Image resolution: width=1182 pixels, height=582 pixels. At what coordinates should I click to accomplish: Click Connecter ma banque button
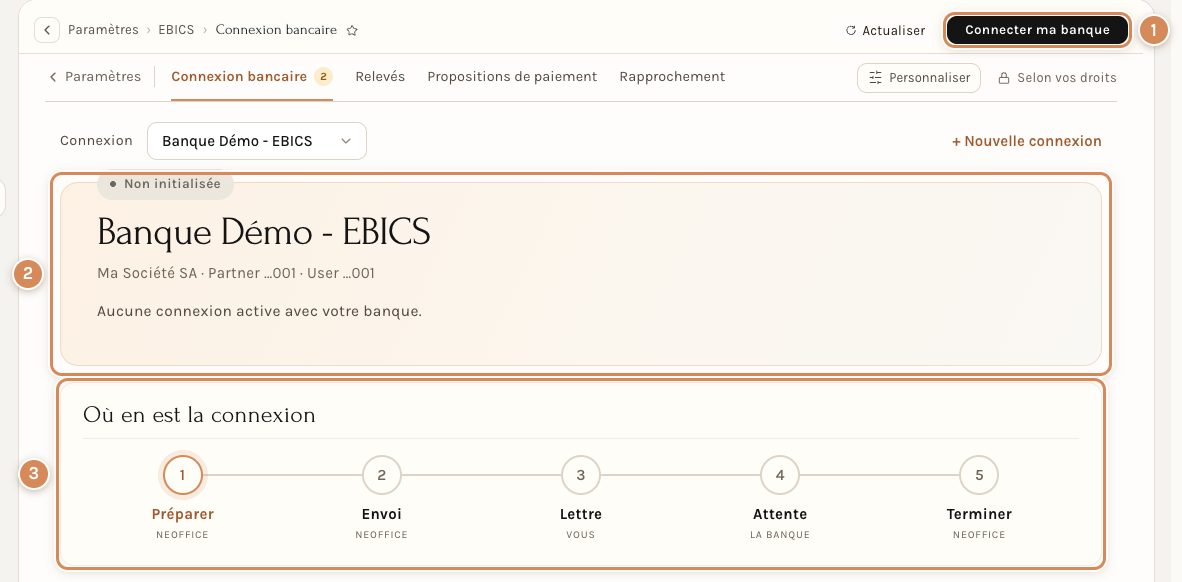[1037, 30]
